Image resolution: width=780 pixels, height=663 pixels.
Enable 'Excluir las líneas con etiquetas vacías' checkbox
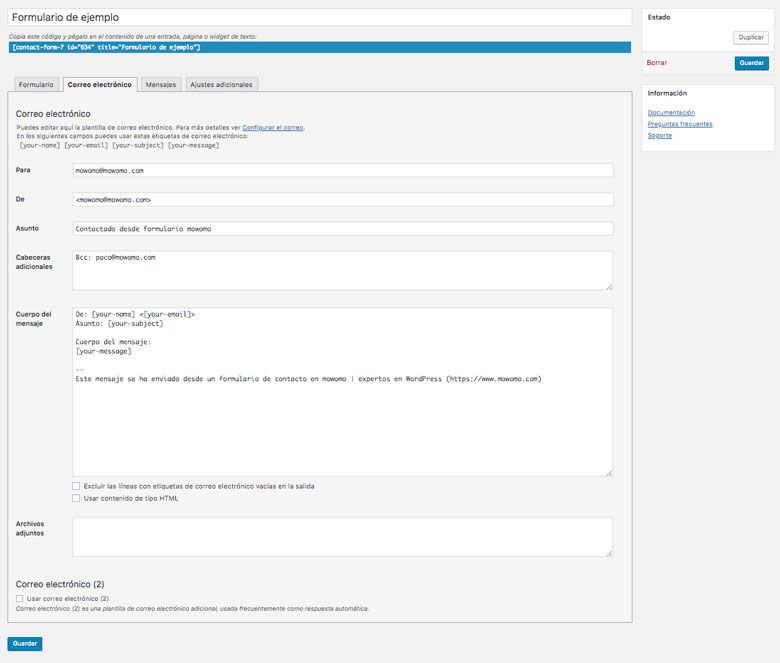pyautogui.click(x=76, y=486)
